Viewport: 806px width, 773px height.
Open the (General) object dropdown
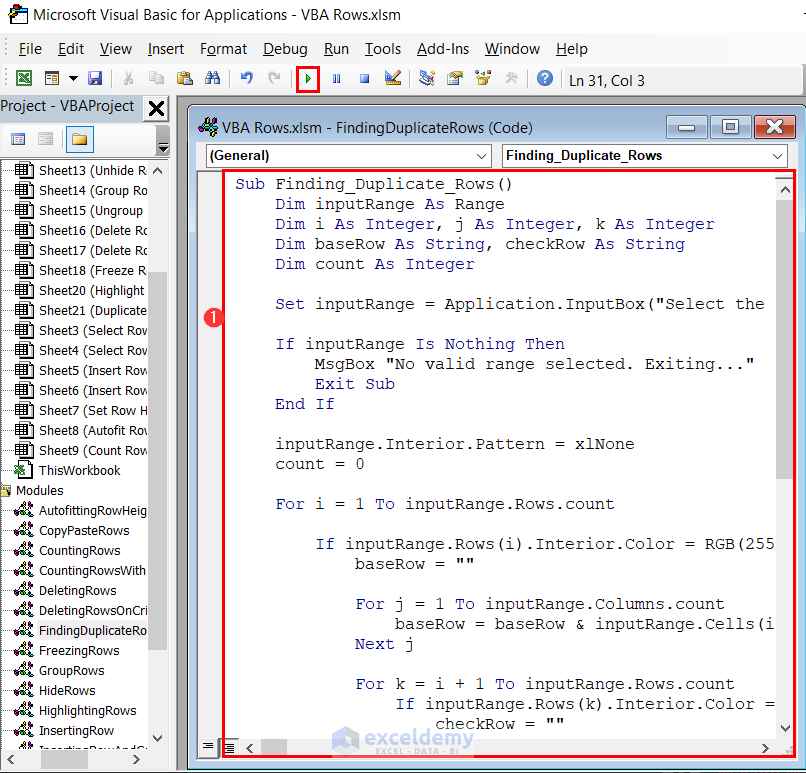(x=480, y=156)
